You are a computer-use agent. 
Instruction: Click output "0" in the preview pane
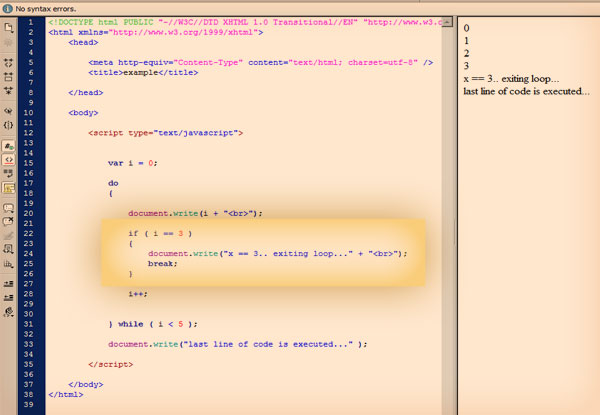466,28
